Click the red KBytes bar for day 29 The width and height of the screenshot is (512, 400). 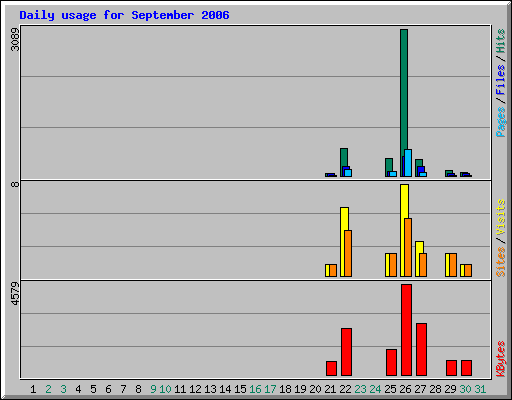pos(452,368)
